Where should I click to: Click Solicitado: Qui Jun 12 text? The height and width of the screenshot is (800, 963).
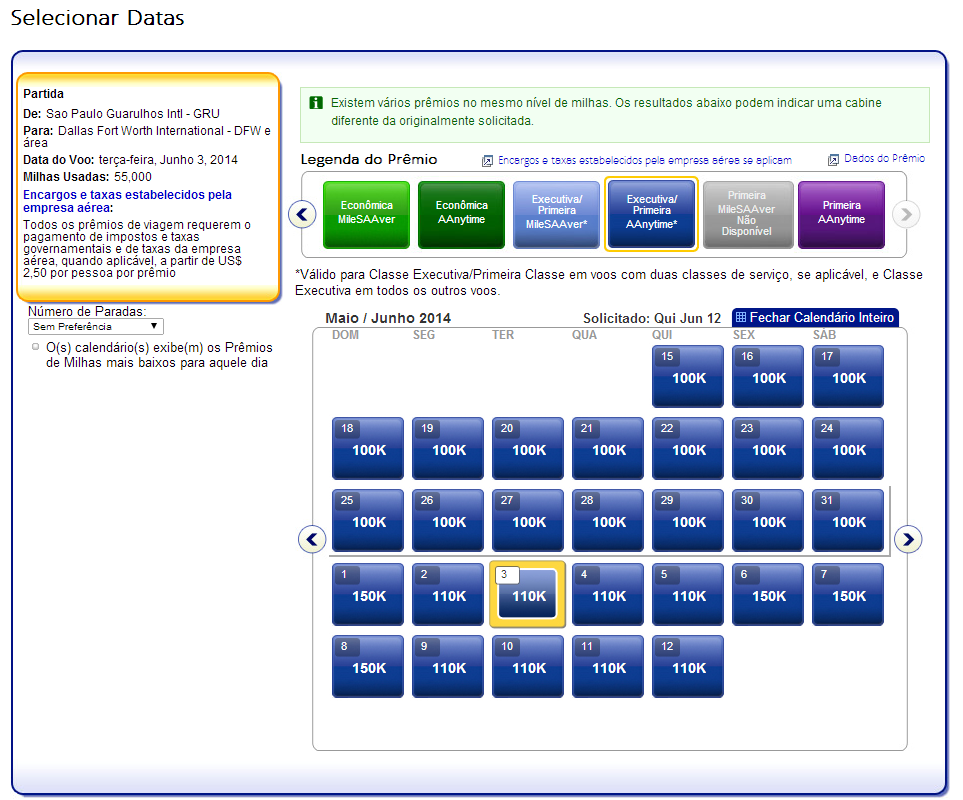652,318
